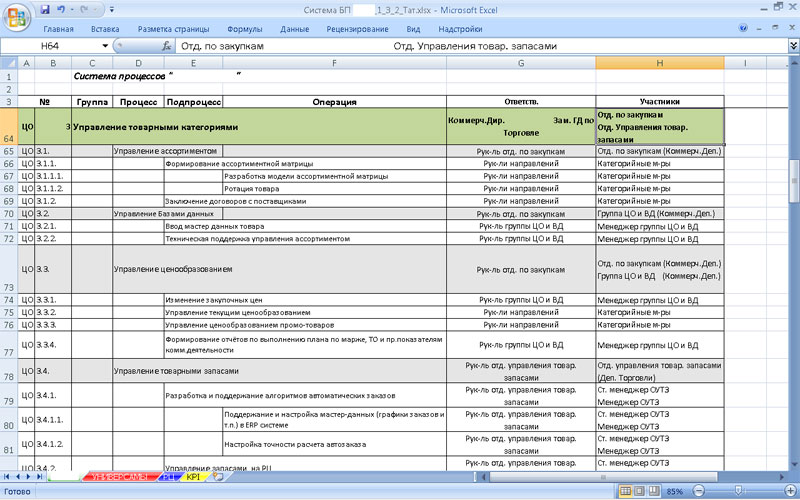
Task: Save the workbook from Quick Access toolbar
Action: pos(46,9)
